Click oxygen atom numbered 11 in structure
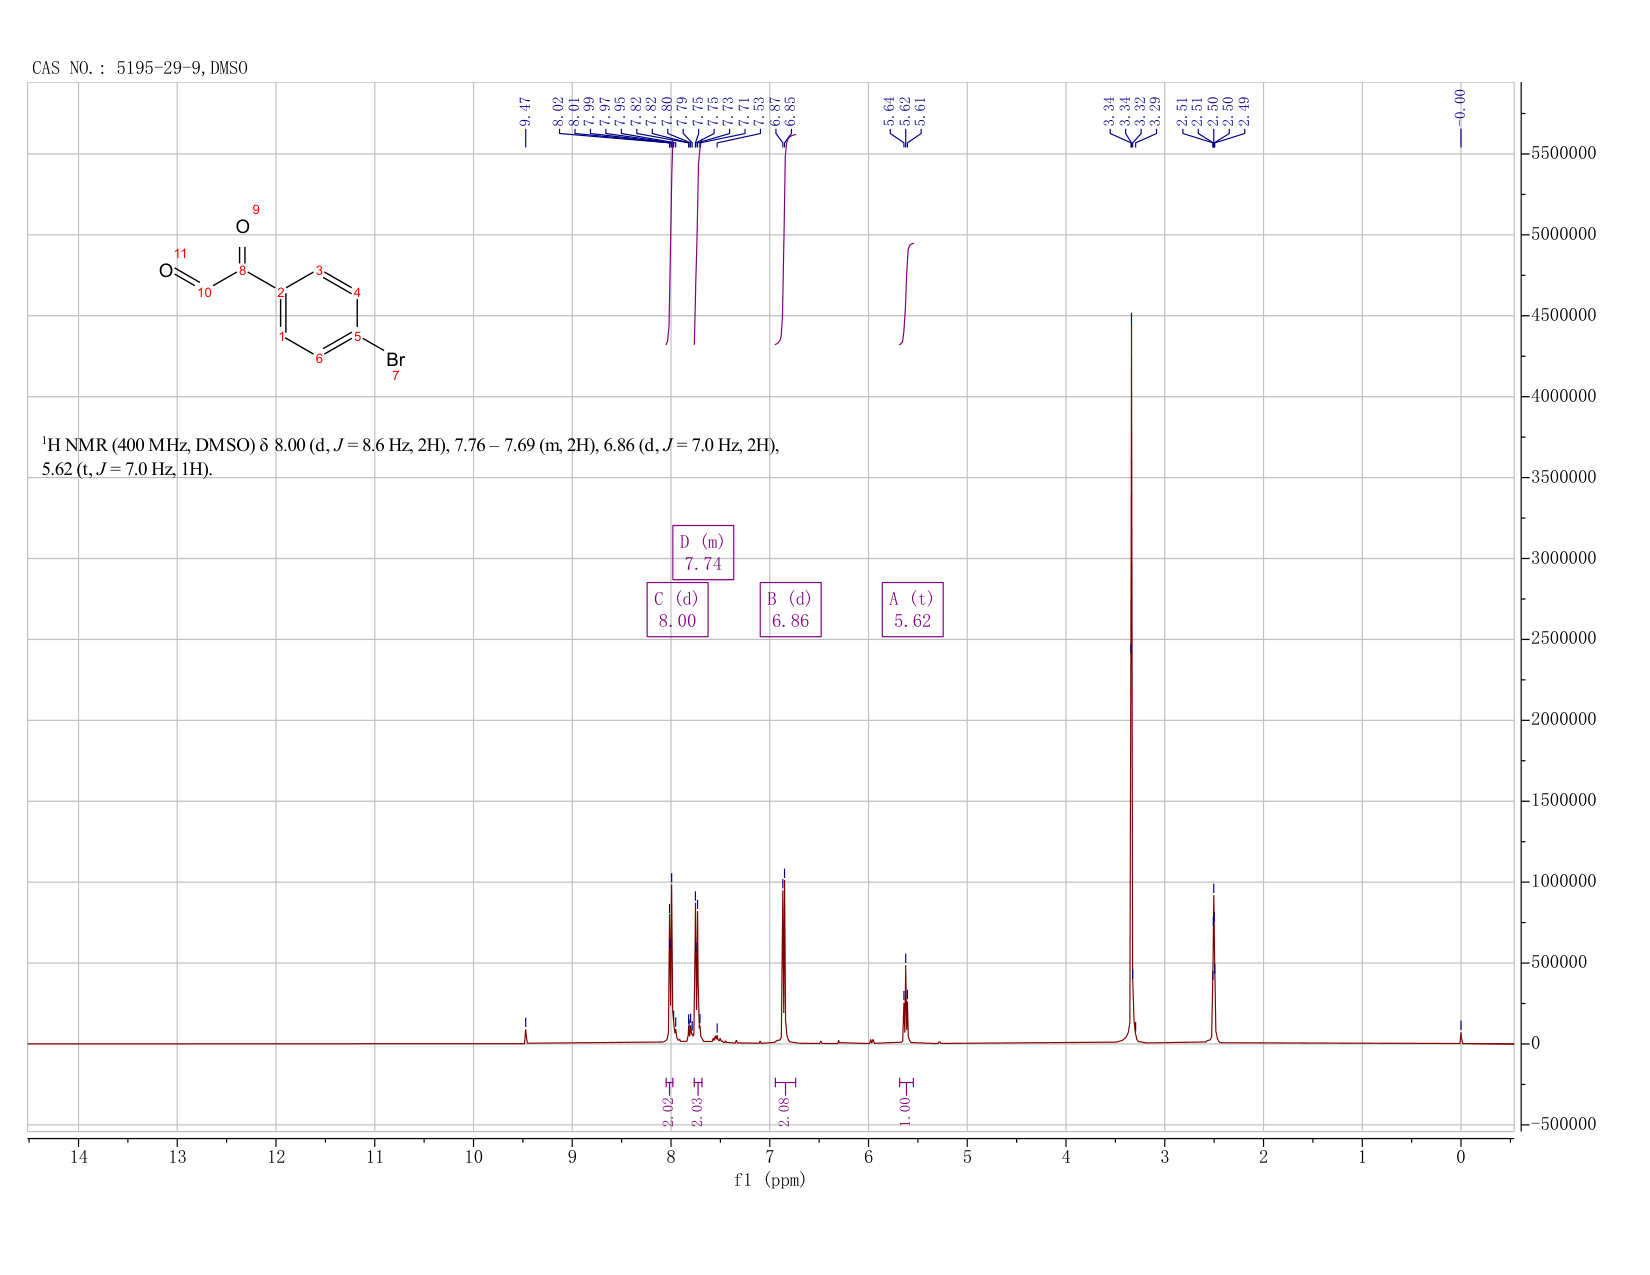 point(166,271)
